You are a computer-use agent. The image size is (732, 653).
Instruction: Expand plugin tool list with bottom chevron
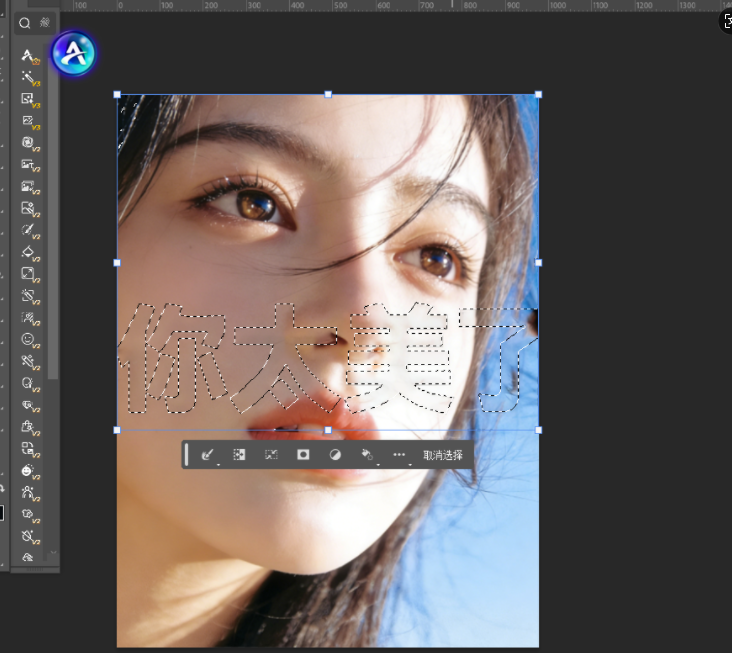53,553
